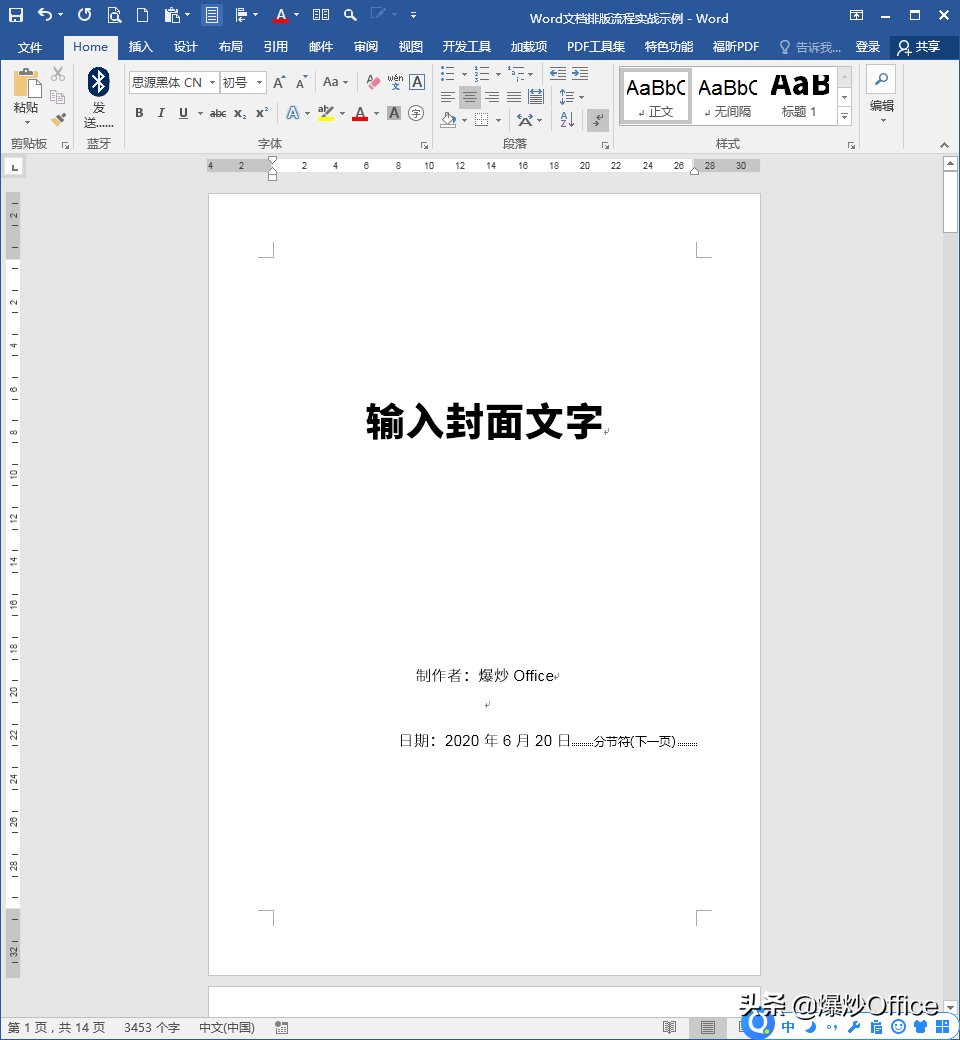
Task: Open underline style dropdown arrow
Action: tap(200, 113)
